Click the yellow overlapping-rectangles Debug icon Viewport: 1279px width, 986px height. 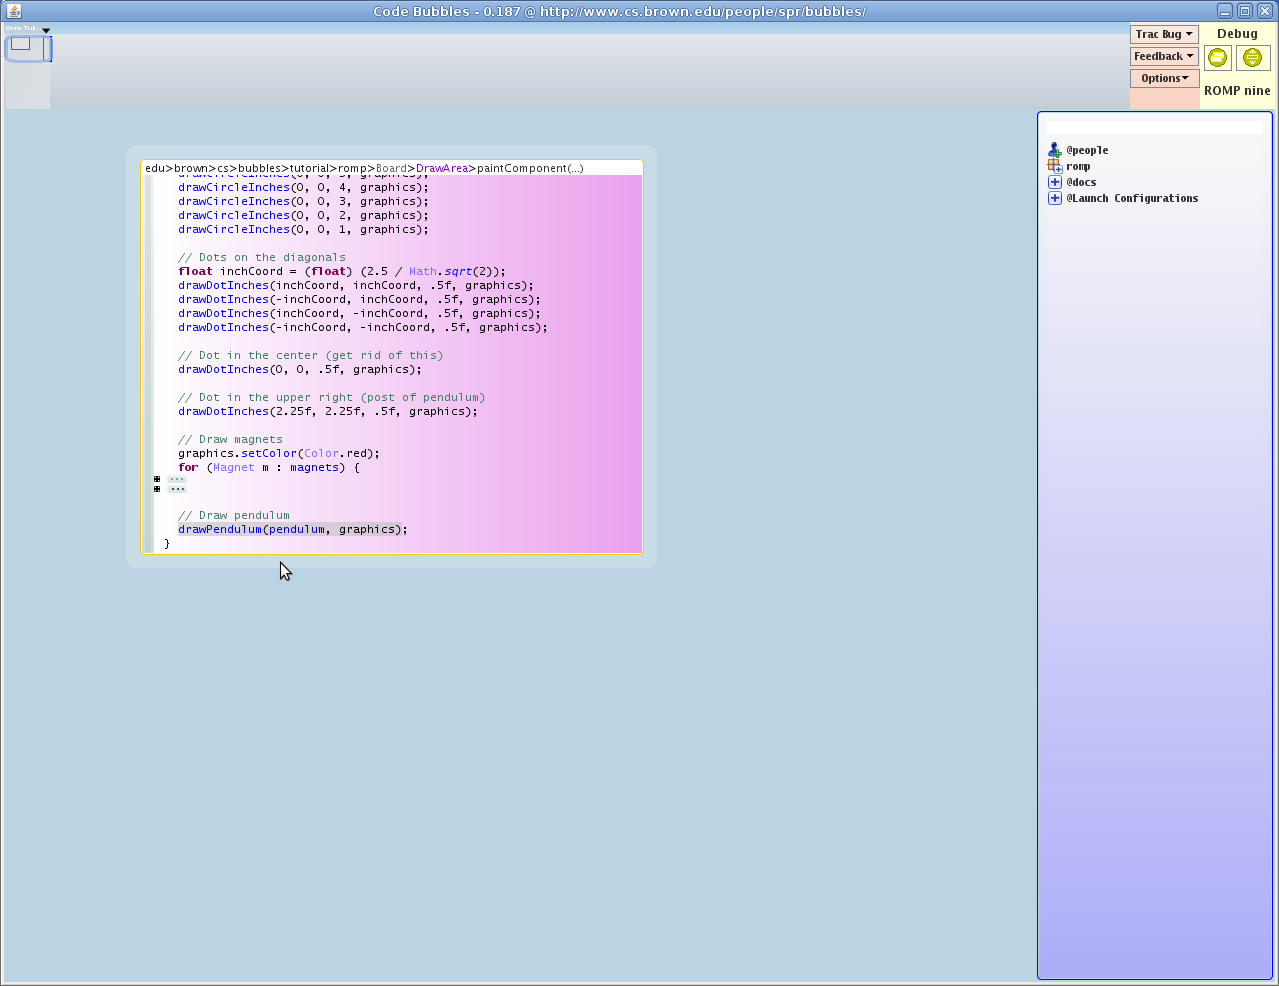[x=1217, y=58]
